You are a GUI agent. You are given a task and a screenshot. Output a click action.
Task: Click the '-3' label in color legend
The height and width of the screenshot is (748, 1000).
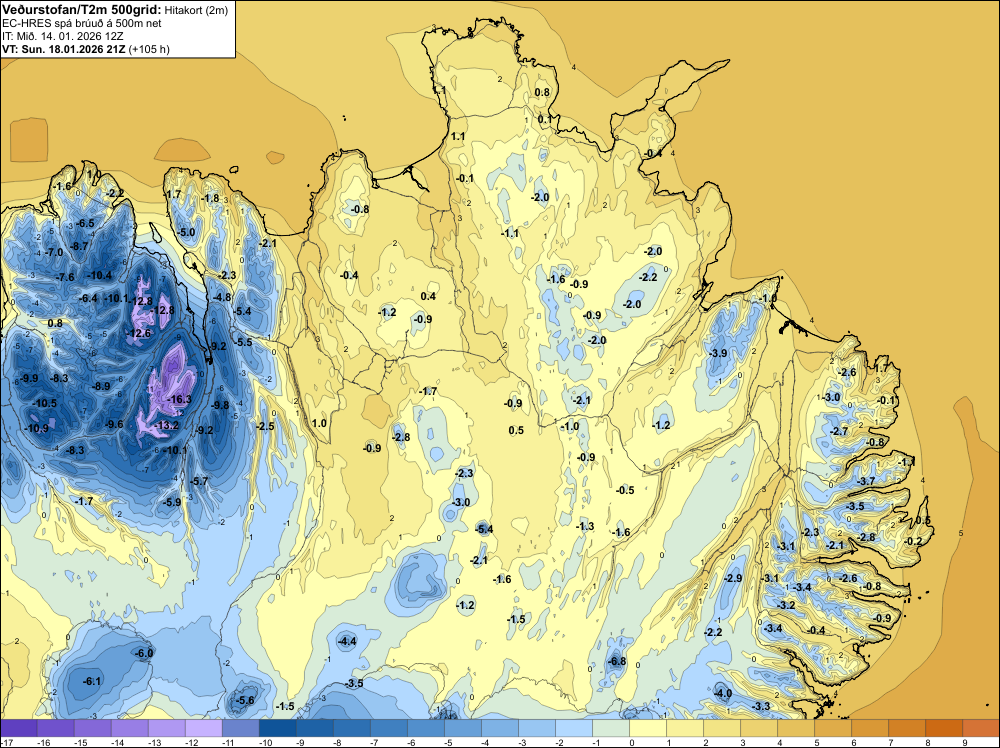520,742
